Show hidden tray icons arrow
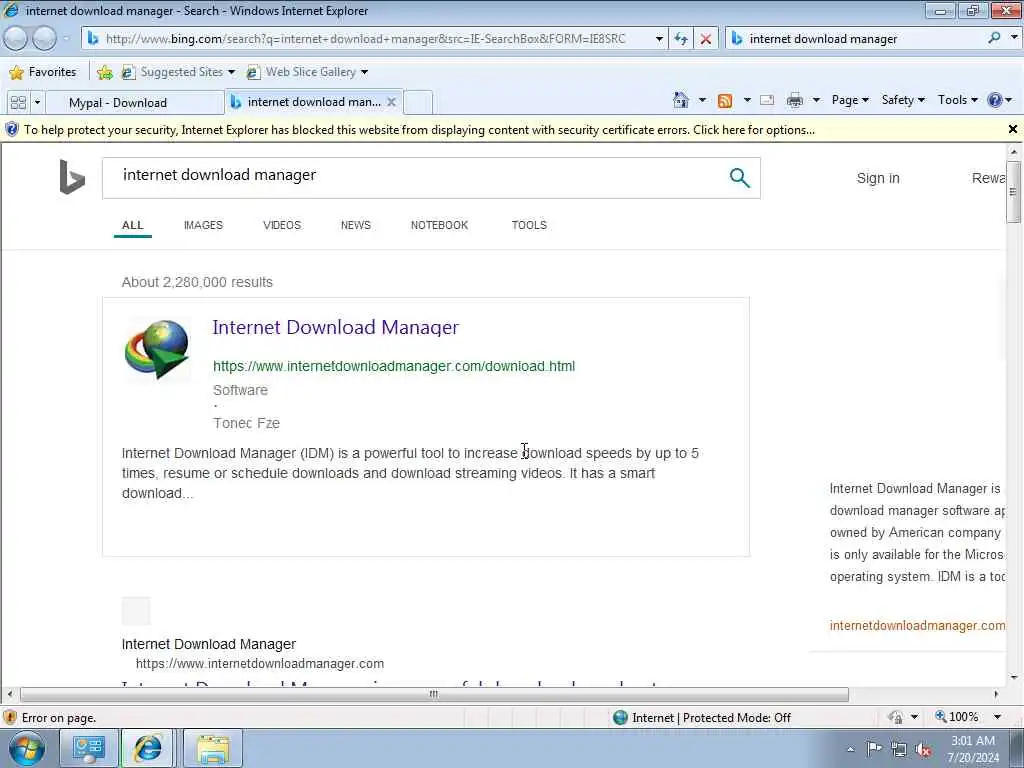Viewport: 1024px width, 768px height. click(x=850, y=750)
